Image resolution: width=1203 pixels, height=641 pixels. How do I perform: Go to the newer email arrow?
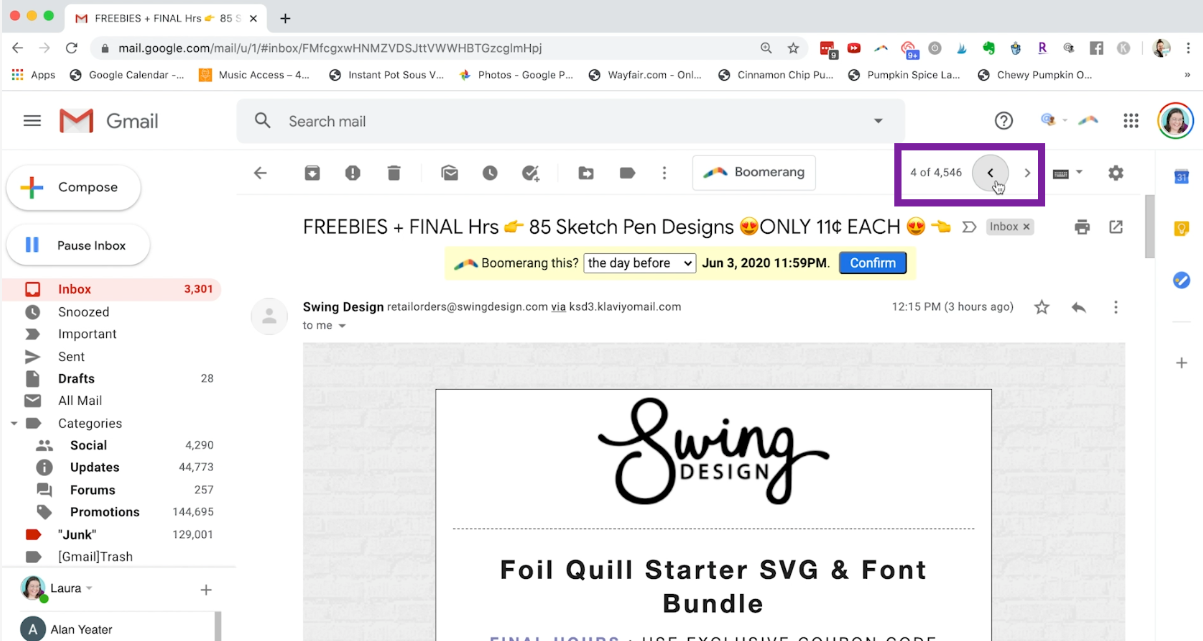tap(990, 173)
